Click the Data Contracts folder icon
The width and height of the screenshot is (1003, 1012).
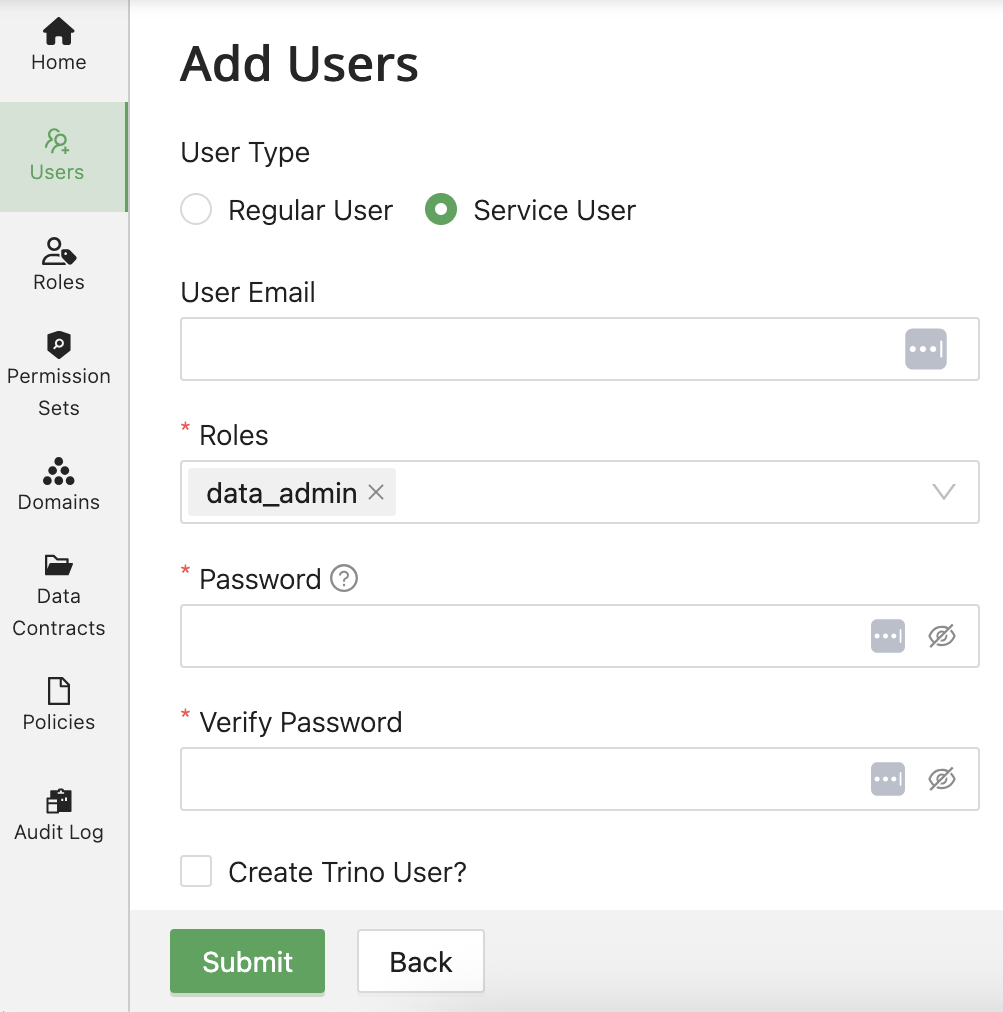click(x=57, y=567)
